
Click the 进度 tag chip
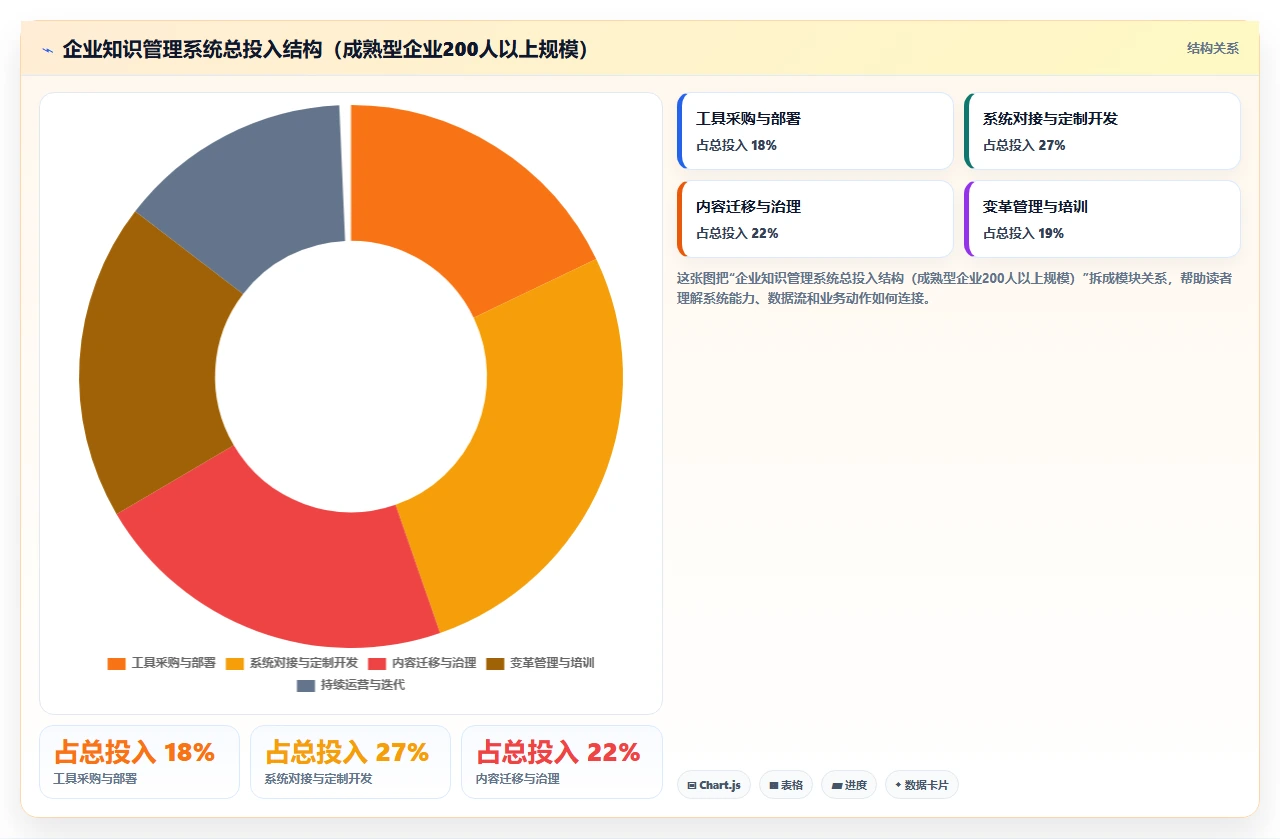(x=849, y=785)
